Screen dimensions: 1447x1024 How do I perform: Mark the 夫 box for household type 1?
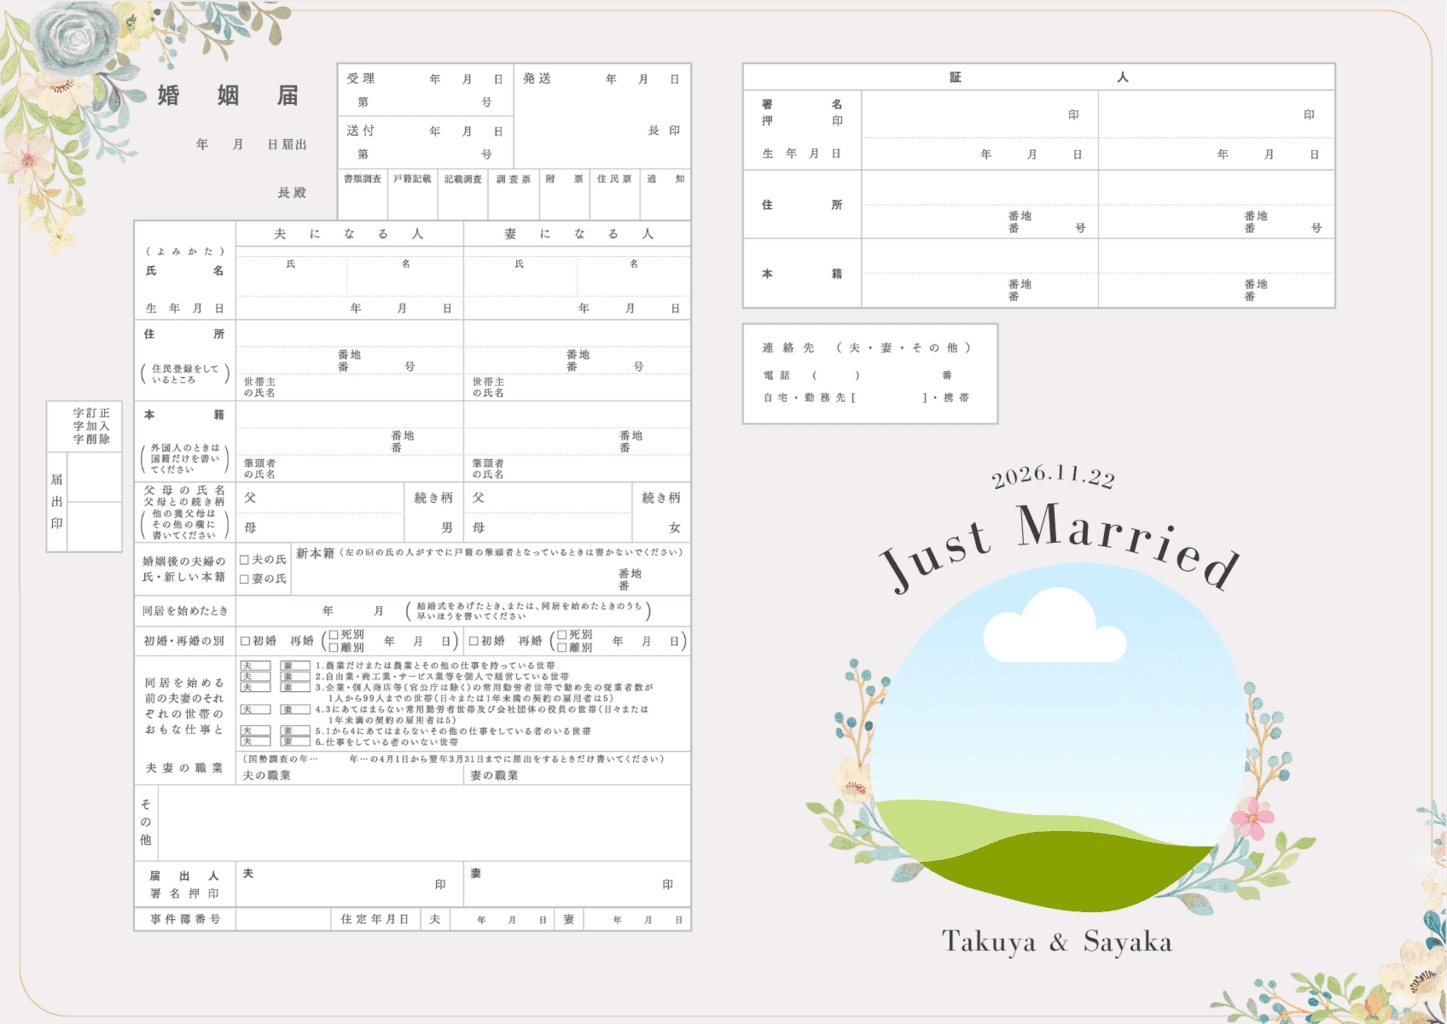tap(255, 665)
